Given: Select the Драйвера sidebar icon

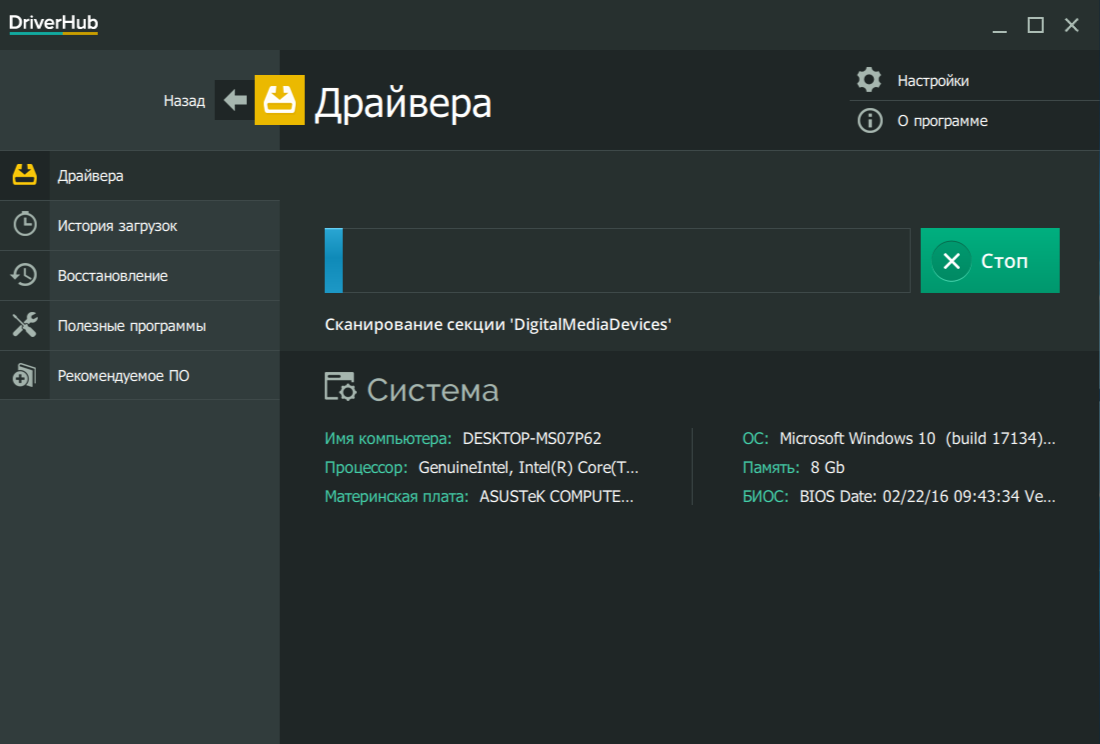Looking at the screenshot, I should (x=25, y=175).
